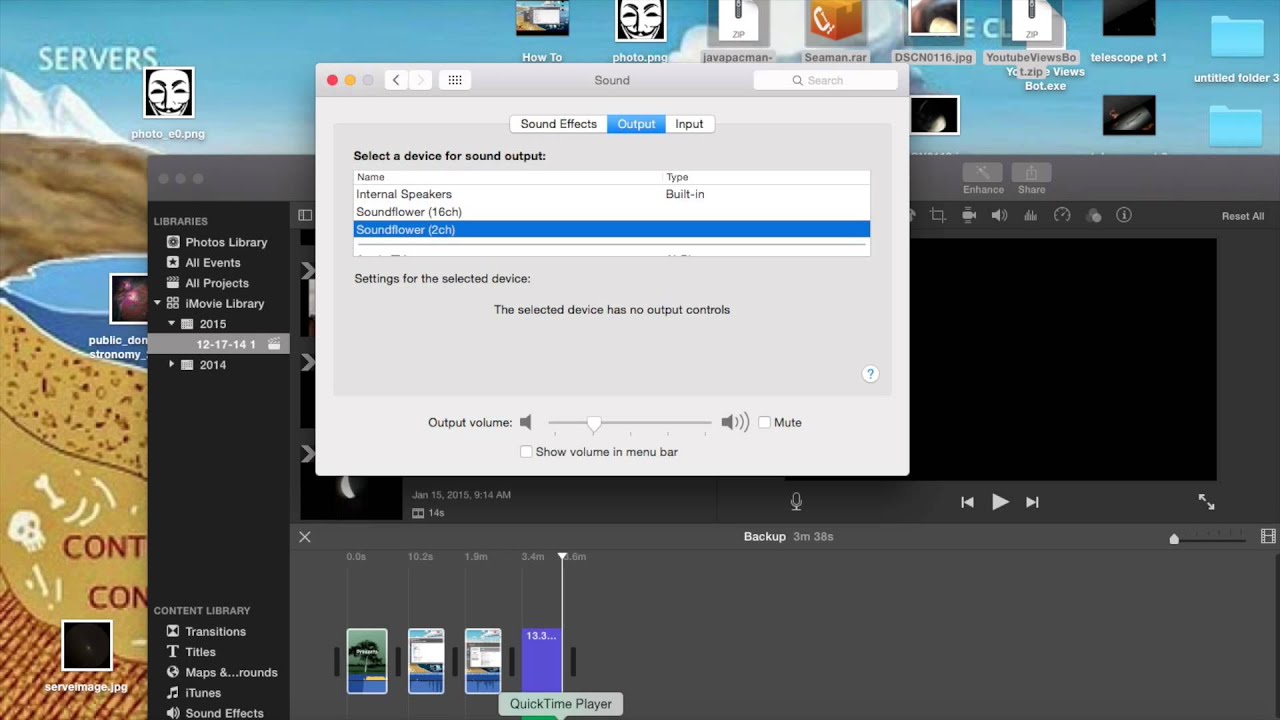Open Transitions in Content Library

click(215, 631)
